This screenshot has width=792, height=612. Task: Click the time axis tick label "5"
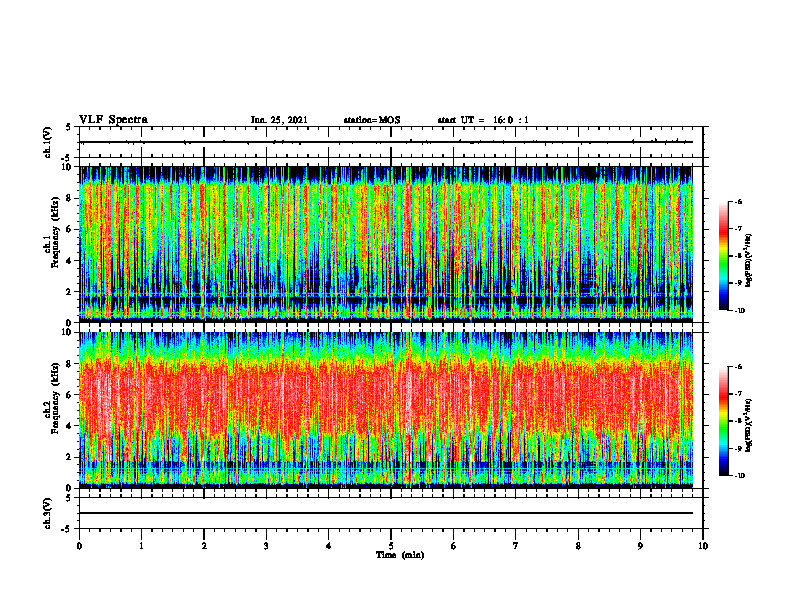391,546
